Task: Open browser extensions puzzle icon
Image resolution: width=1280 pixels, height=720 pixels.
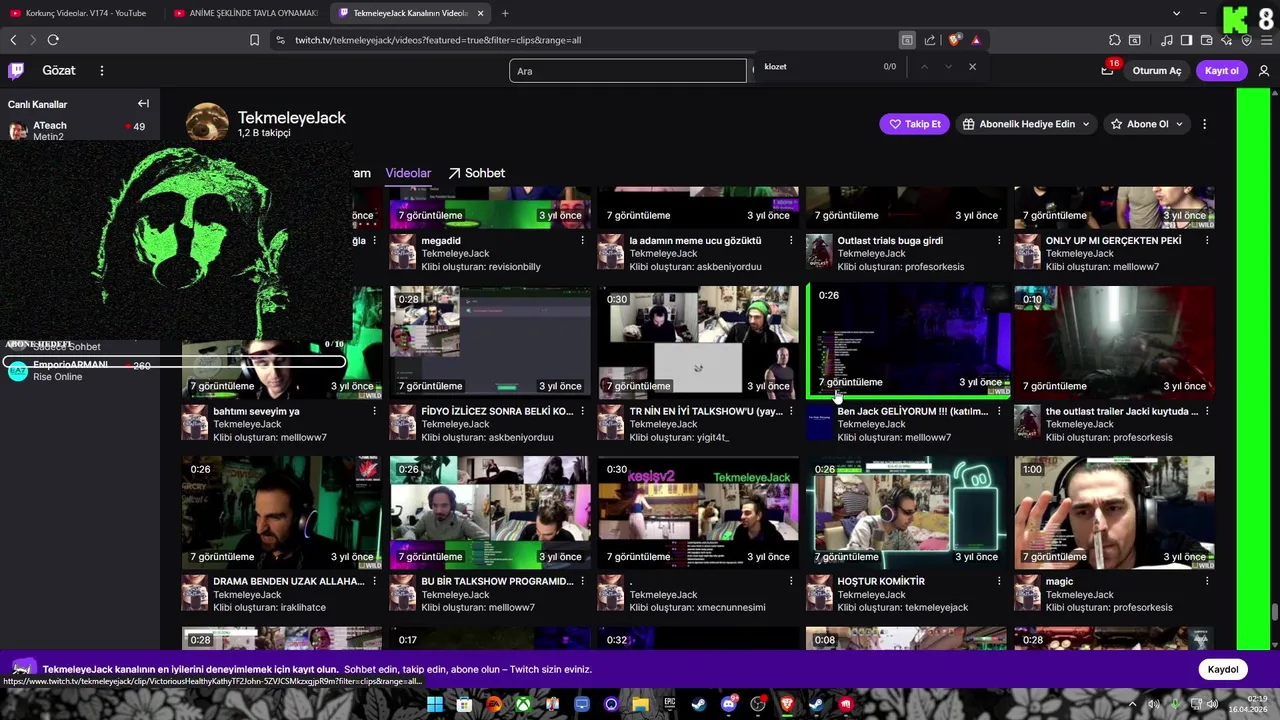Action: tap(1114, 40)
